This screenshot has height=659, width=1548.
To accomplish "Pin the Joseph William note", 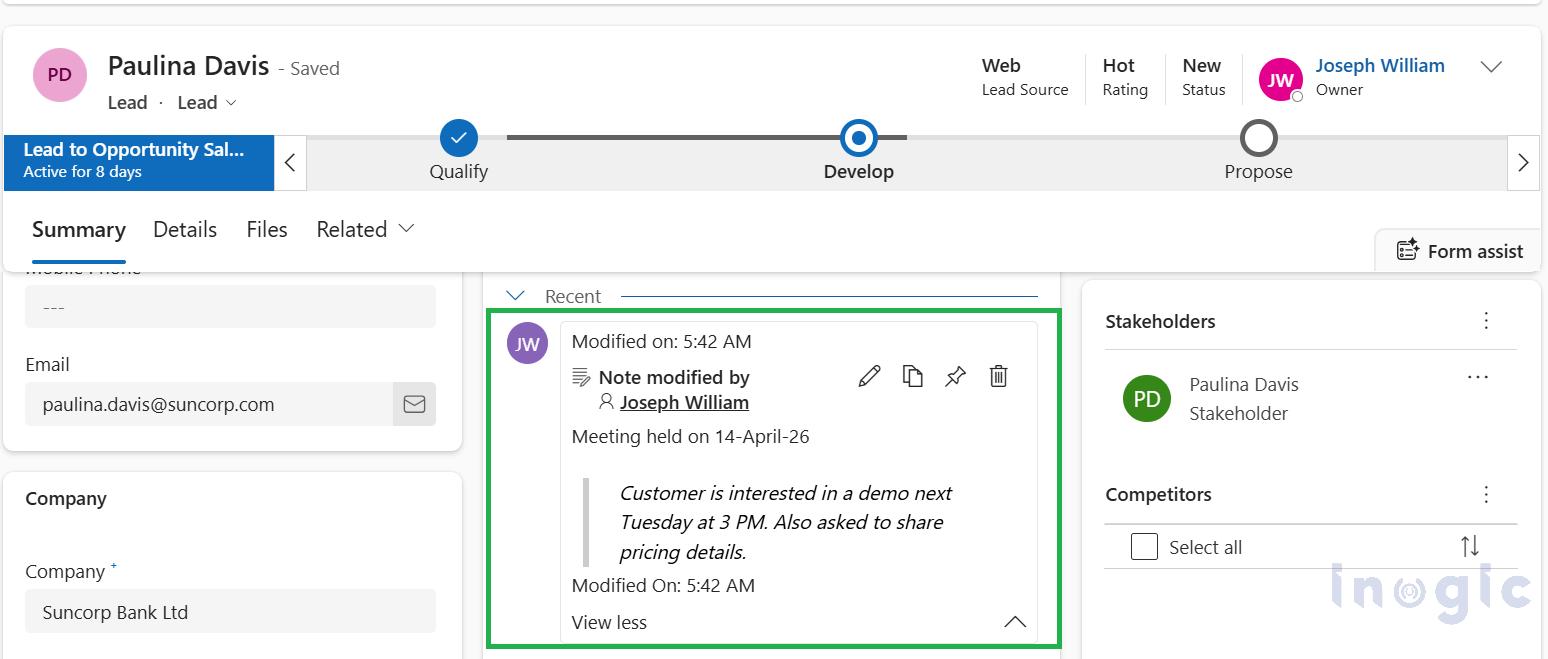I will click(955, 376).
